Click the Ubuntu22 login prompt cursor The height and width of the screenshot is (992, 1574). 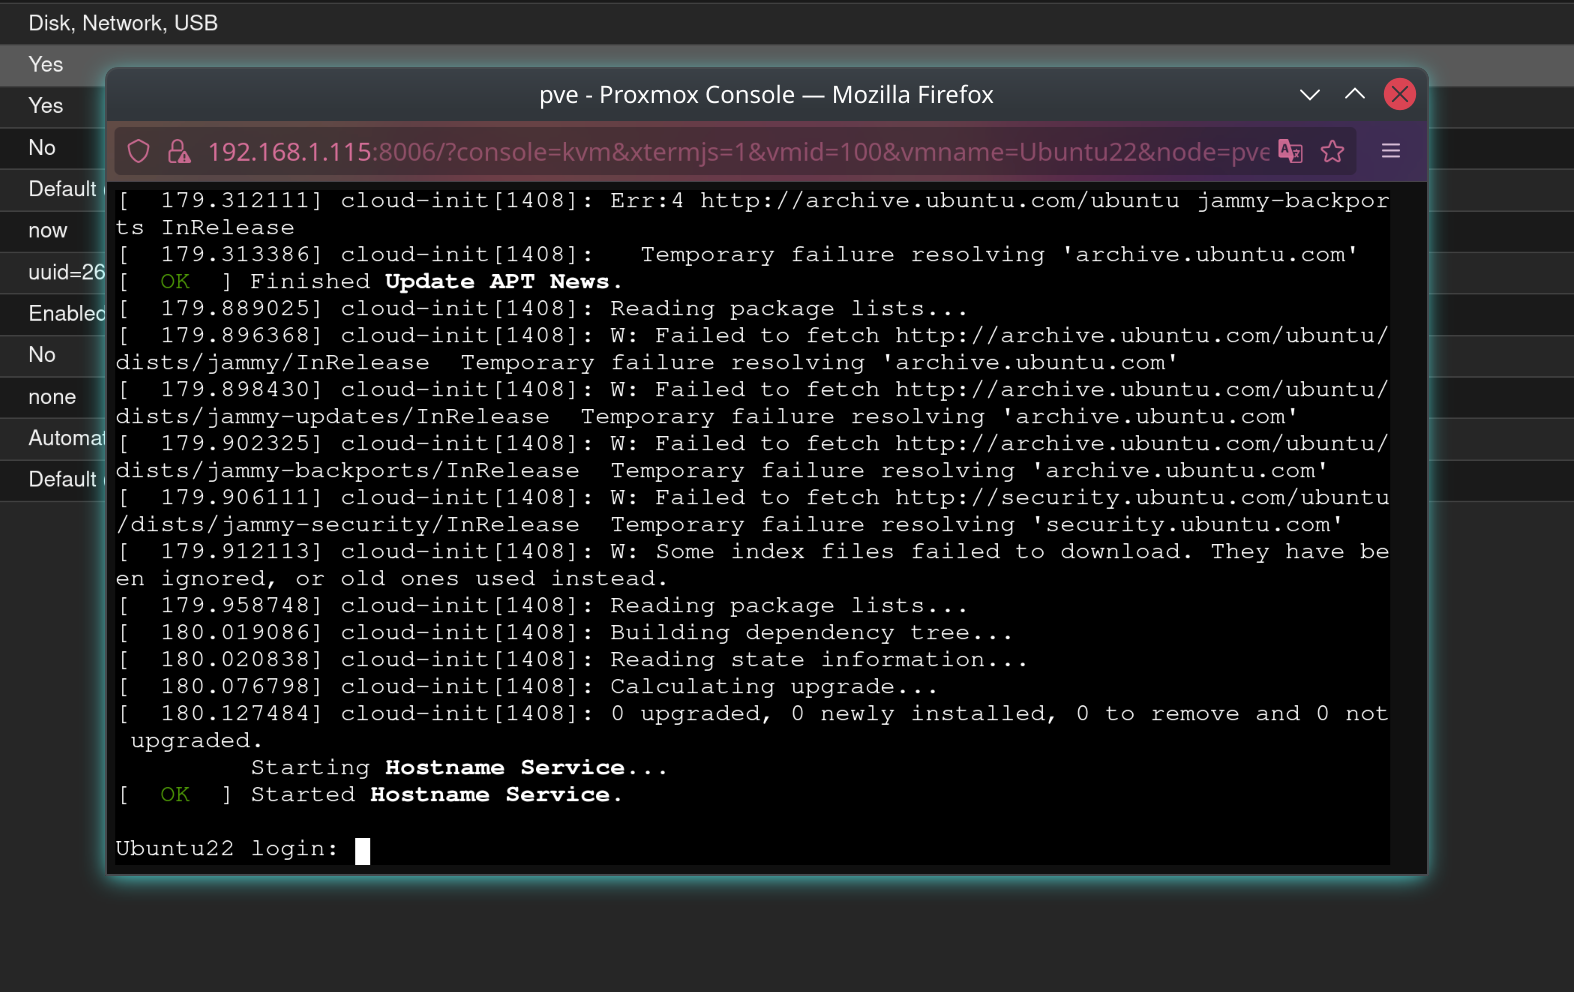(362, 850)
